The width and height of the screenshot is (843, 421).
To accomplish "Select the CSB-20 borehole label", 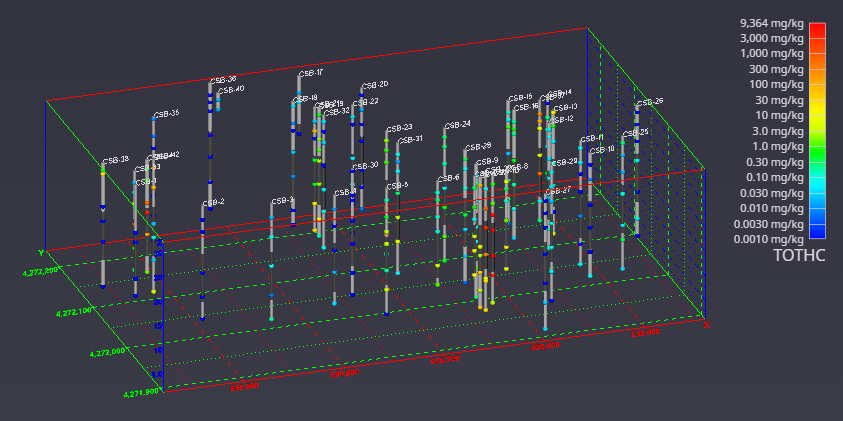I will [x=375, y=85].
